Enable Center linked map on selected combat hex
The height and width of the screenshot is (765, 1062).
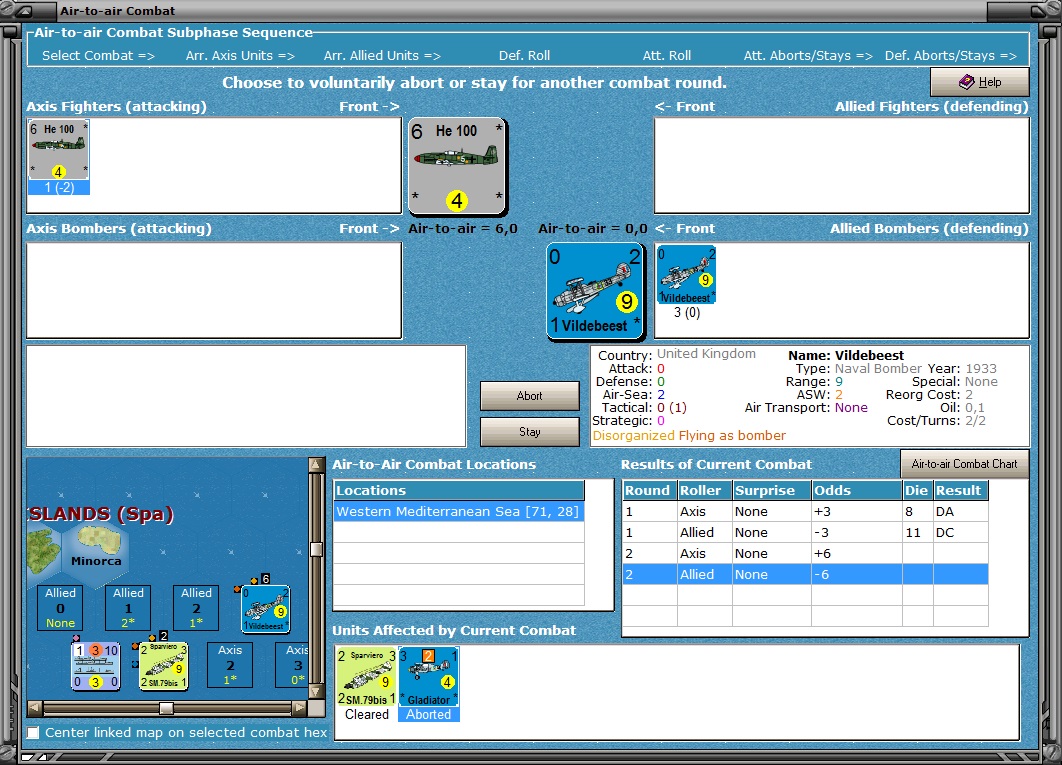click(x=33, y=732)
